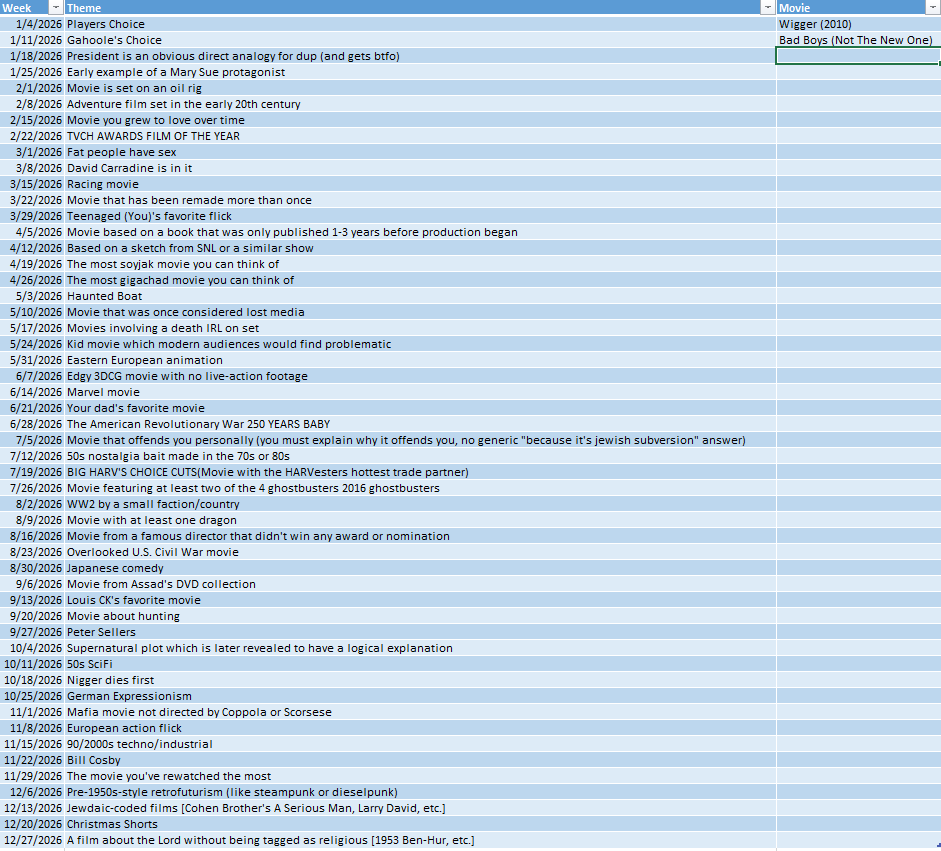The width and height of the screenshot is (941, 851).
Task: Click the empty Movie cell in Christmas Shorts row
Action: tap(857, 824)
